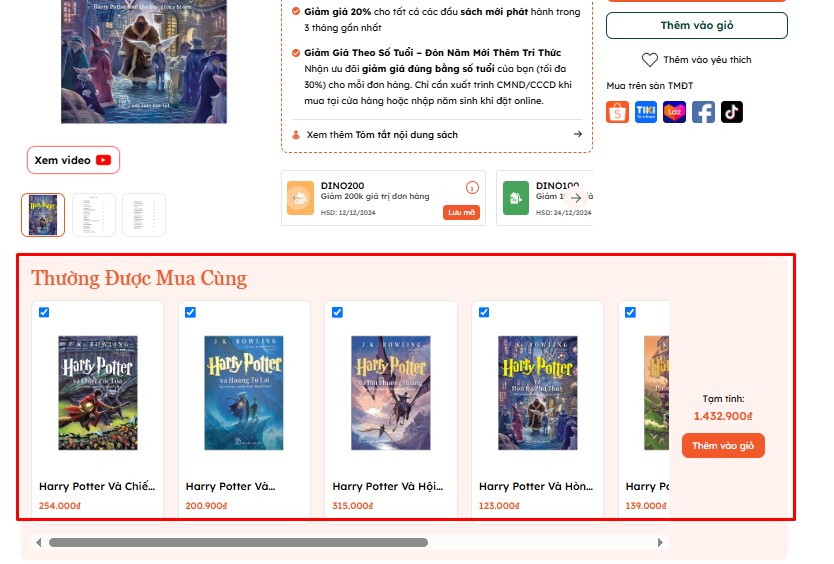
Task: Open the Tiki marketplace icon
Action: (646, 112)
